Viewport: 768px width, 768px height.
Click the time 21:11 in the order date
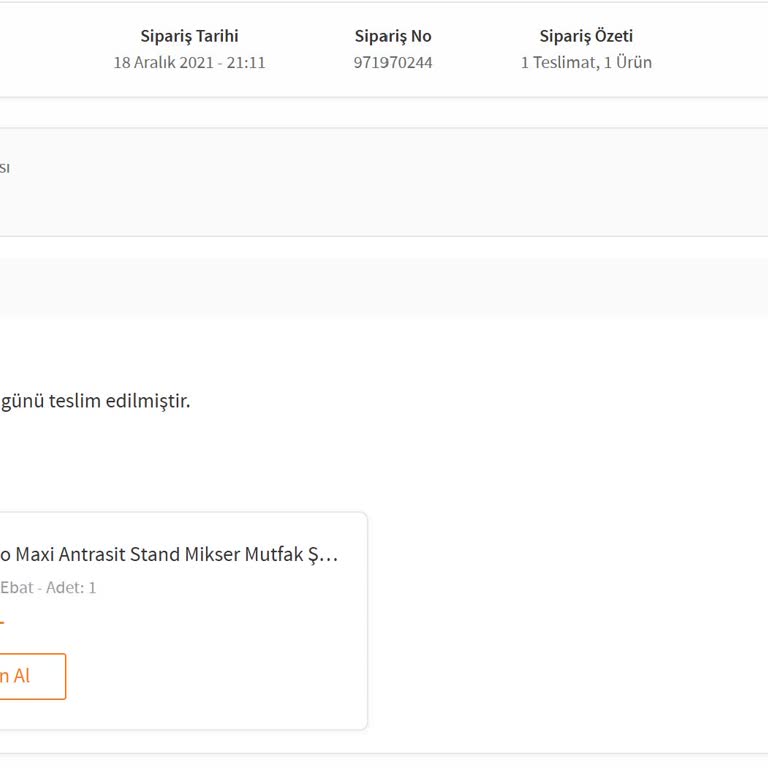(x=246, y=62)
